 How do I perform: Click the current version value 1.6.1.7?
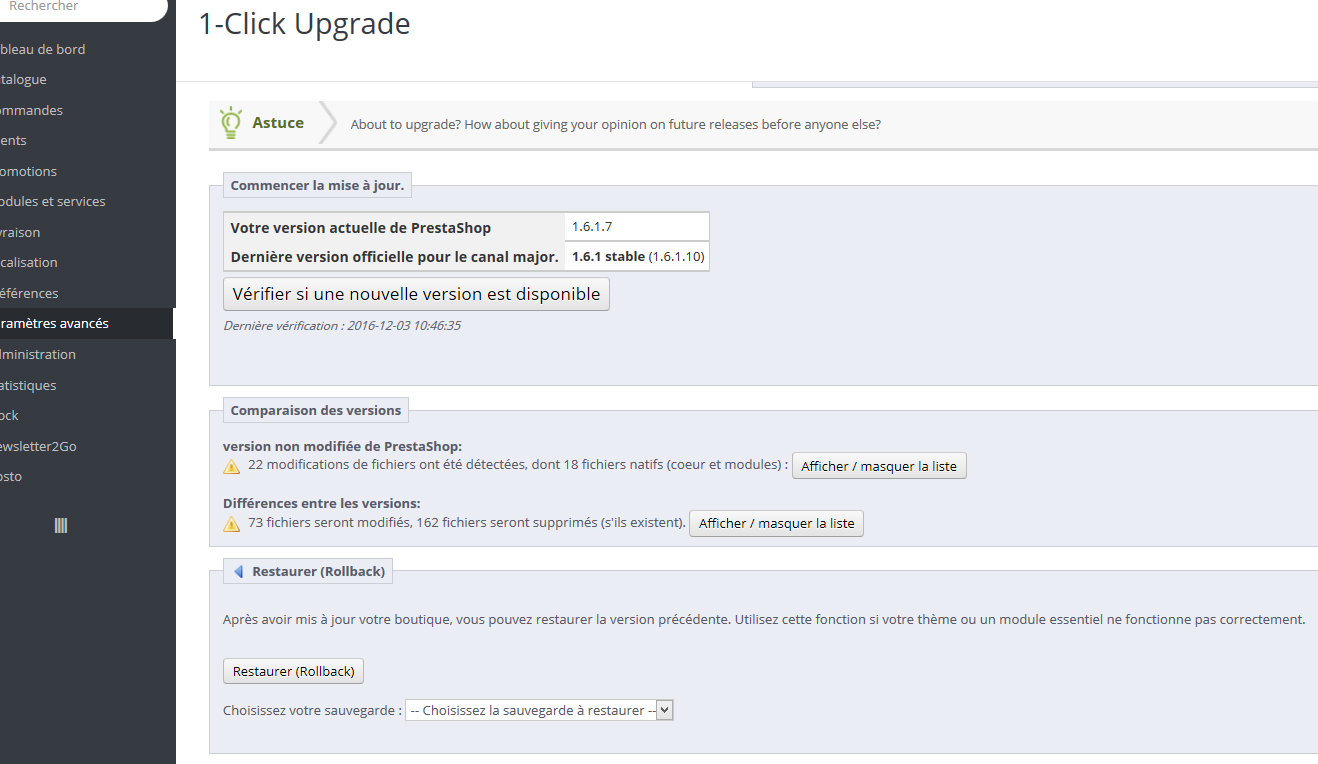592,227
